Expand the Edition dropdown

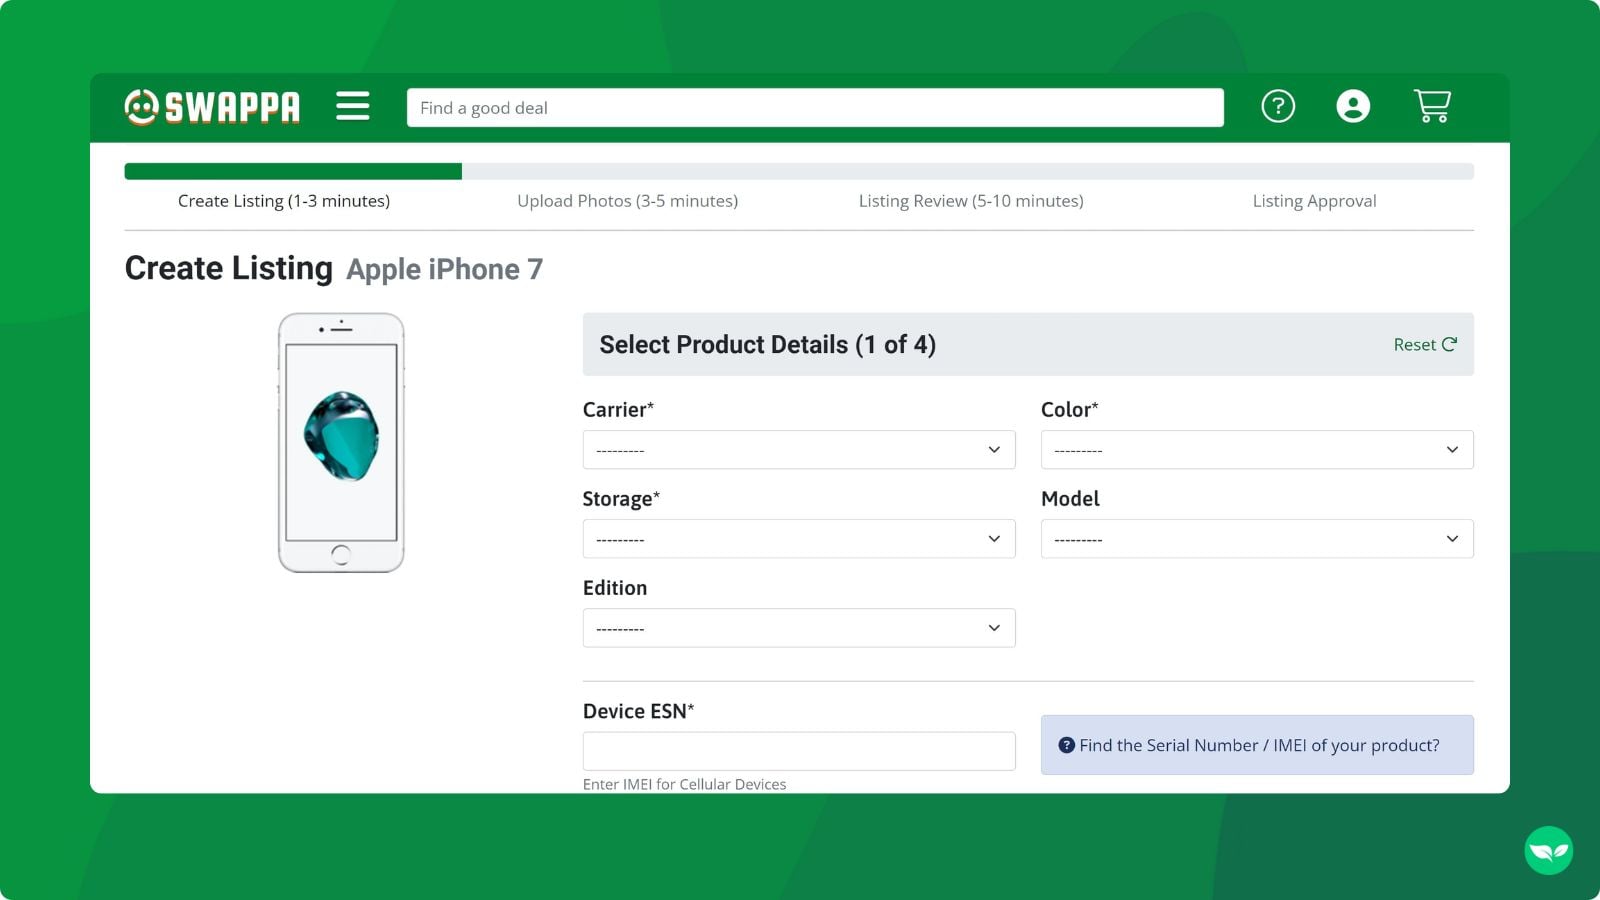798,628
